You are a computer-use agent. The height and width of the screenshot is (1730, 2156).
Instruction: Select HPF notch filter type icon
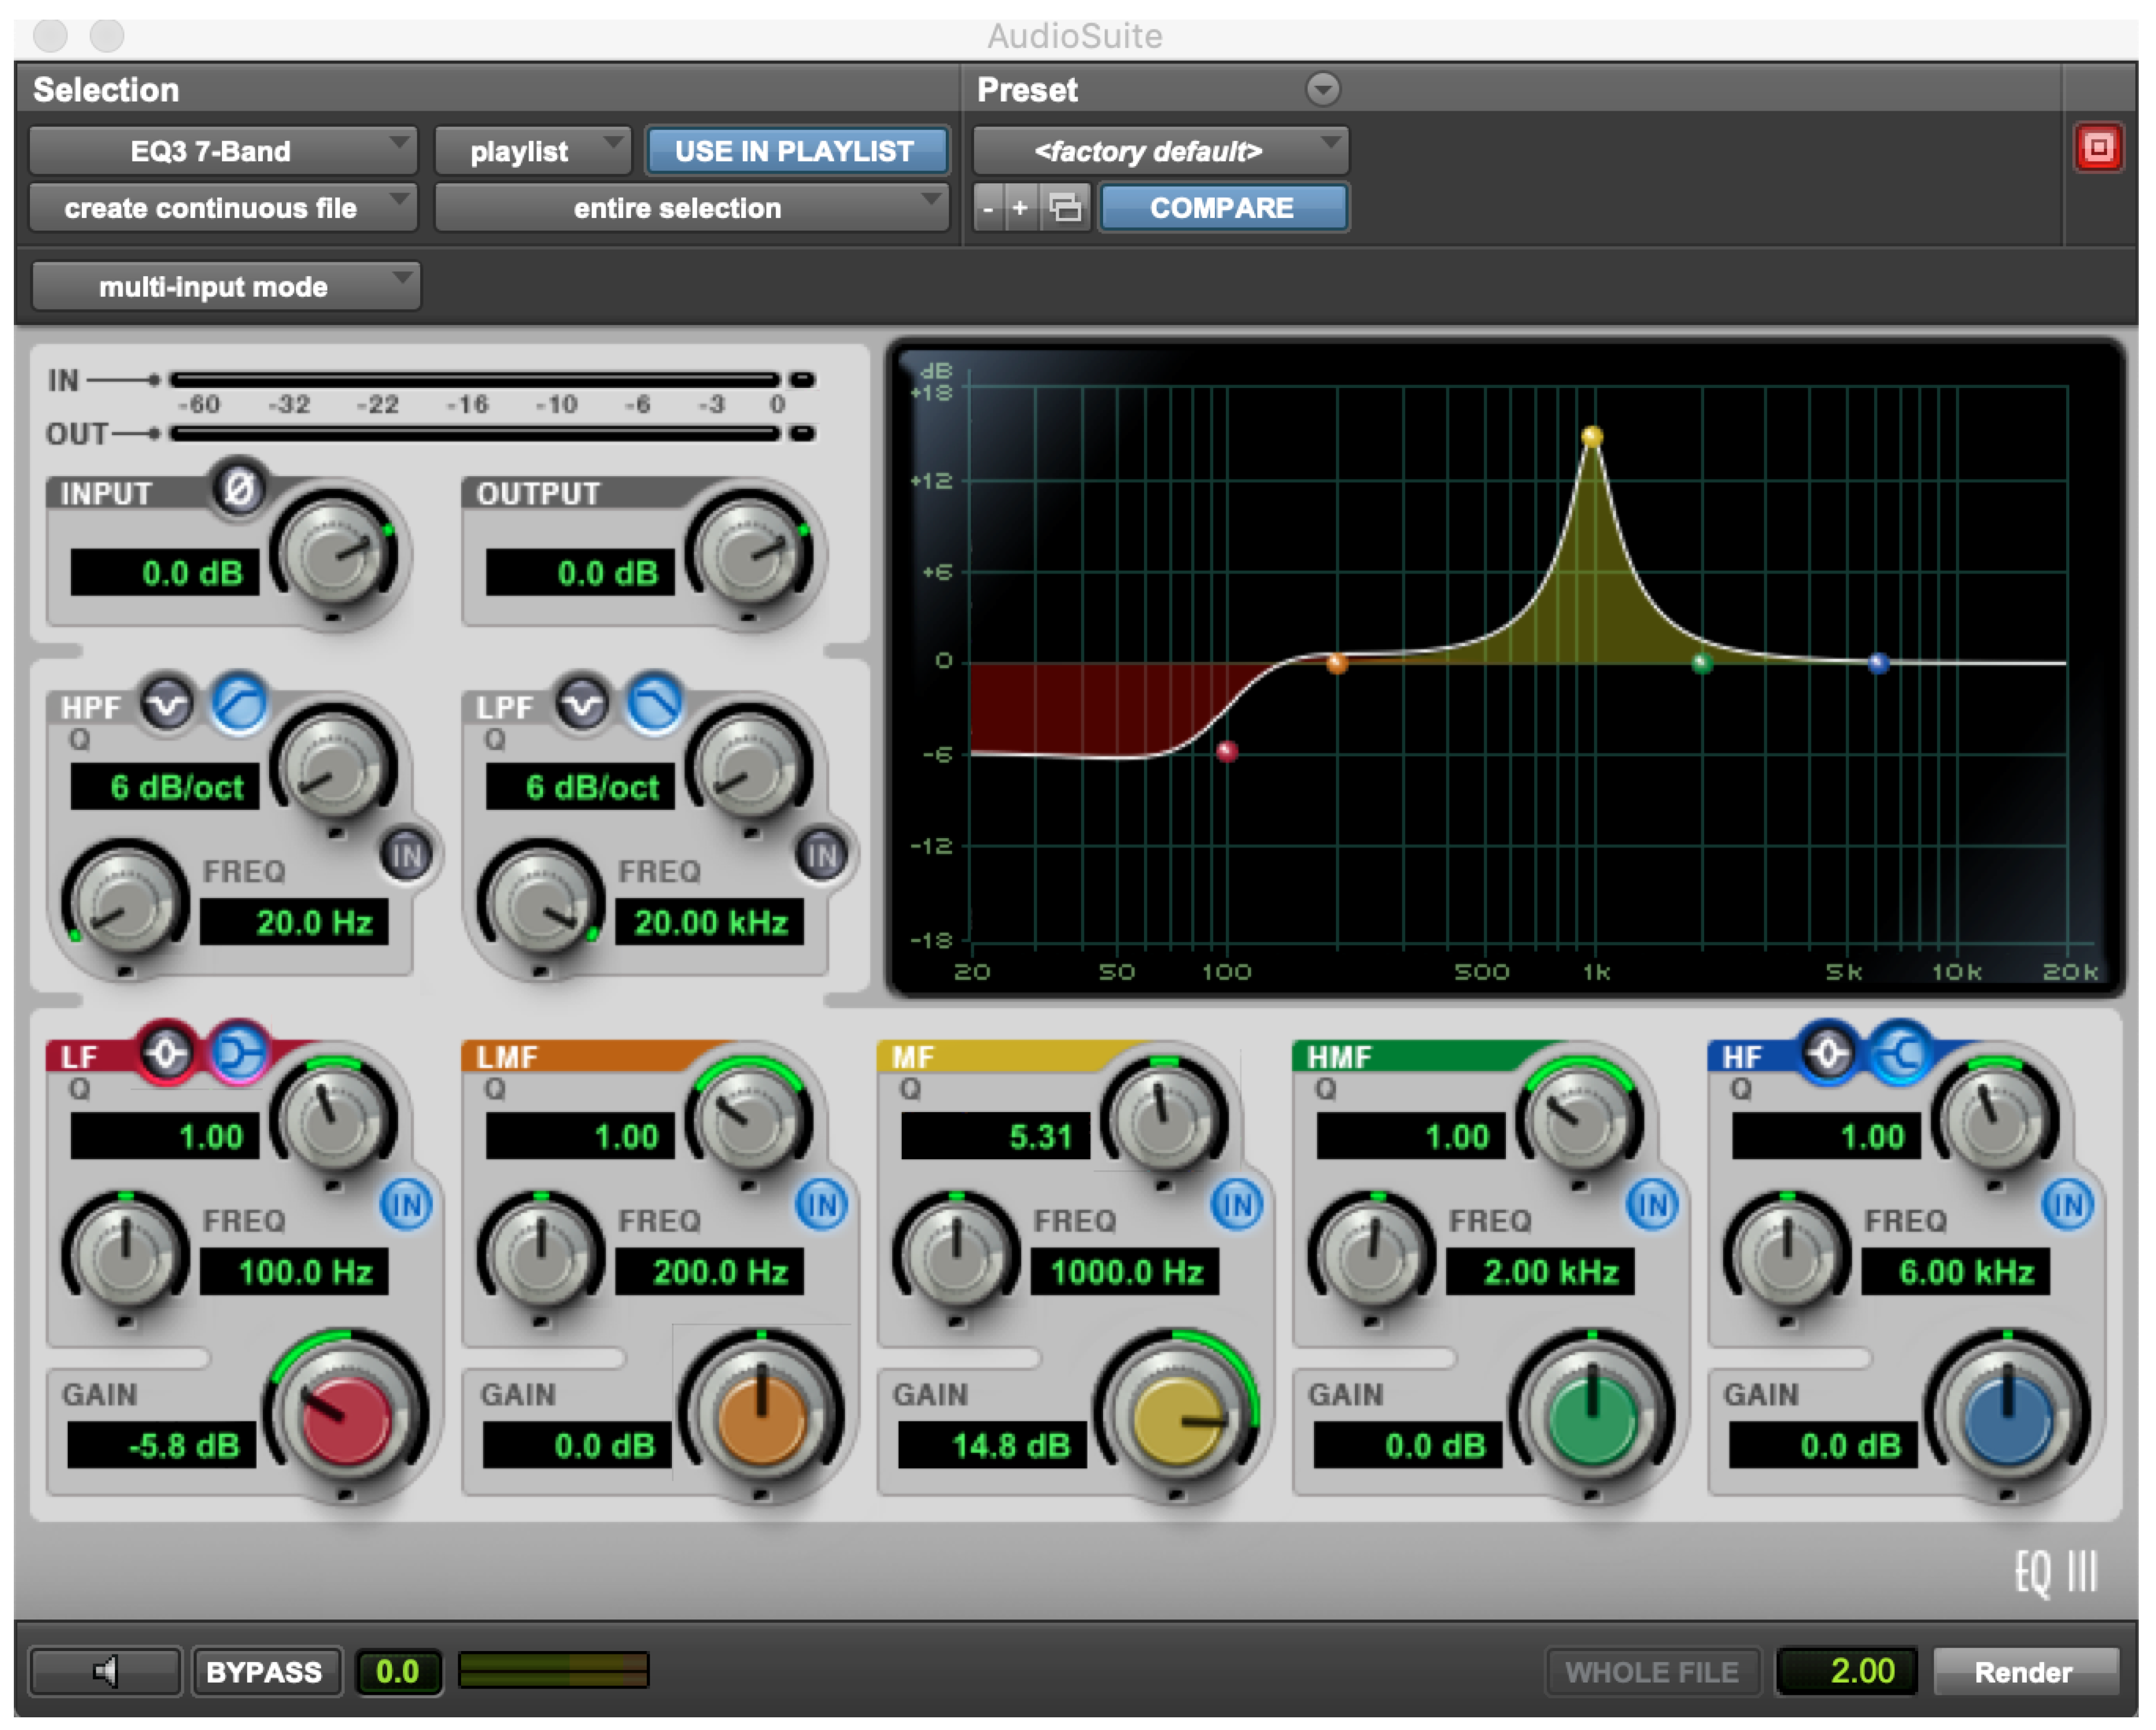(x=167, y=706)
